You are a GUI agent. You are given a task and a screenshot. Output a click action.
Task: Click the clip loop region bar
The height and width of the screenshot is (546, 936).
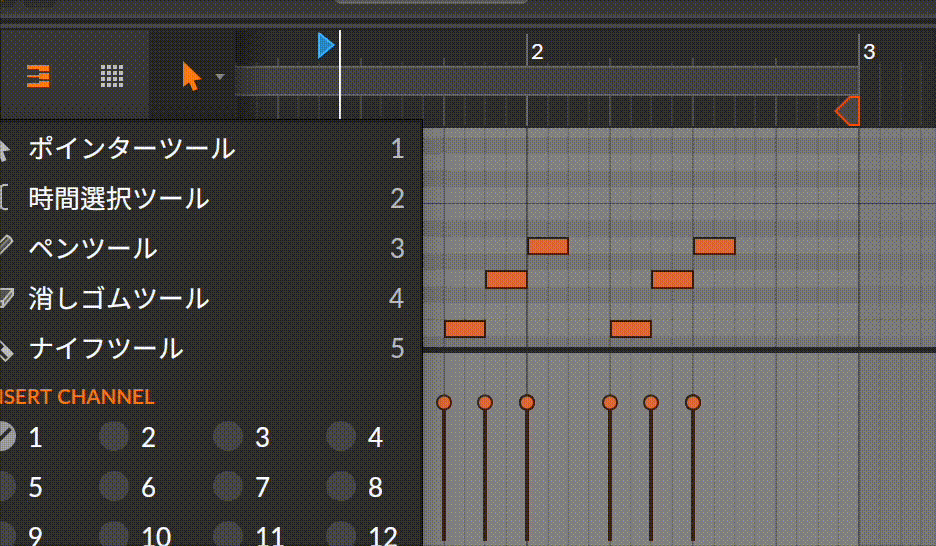pyautogui.click(x=547, y=81)
